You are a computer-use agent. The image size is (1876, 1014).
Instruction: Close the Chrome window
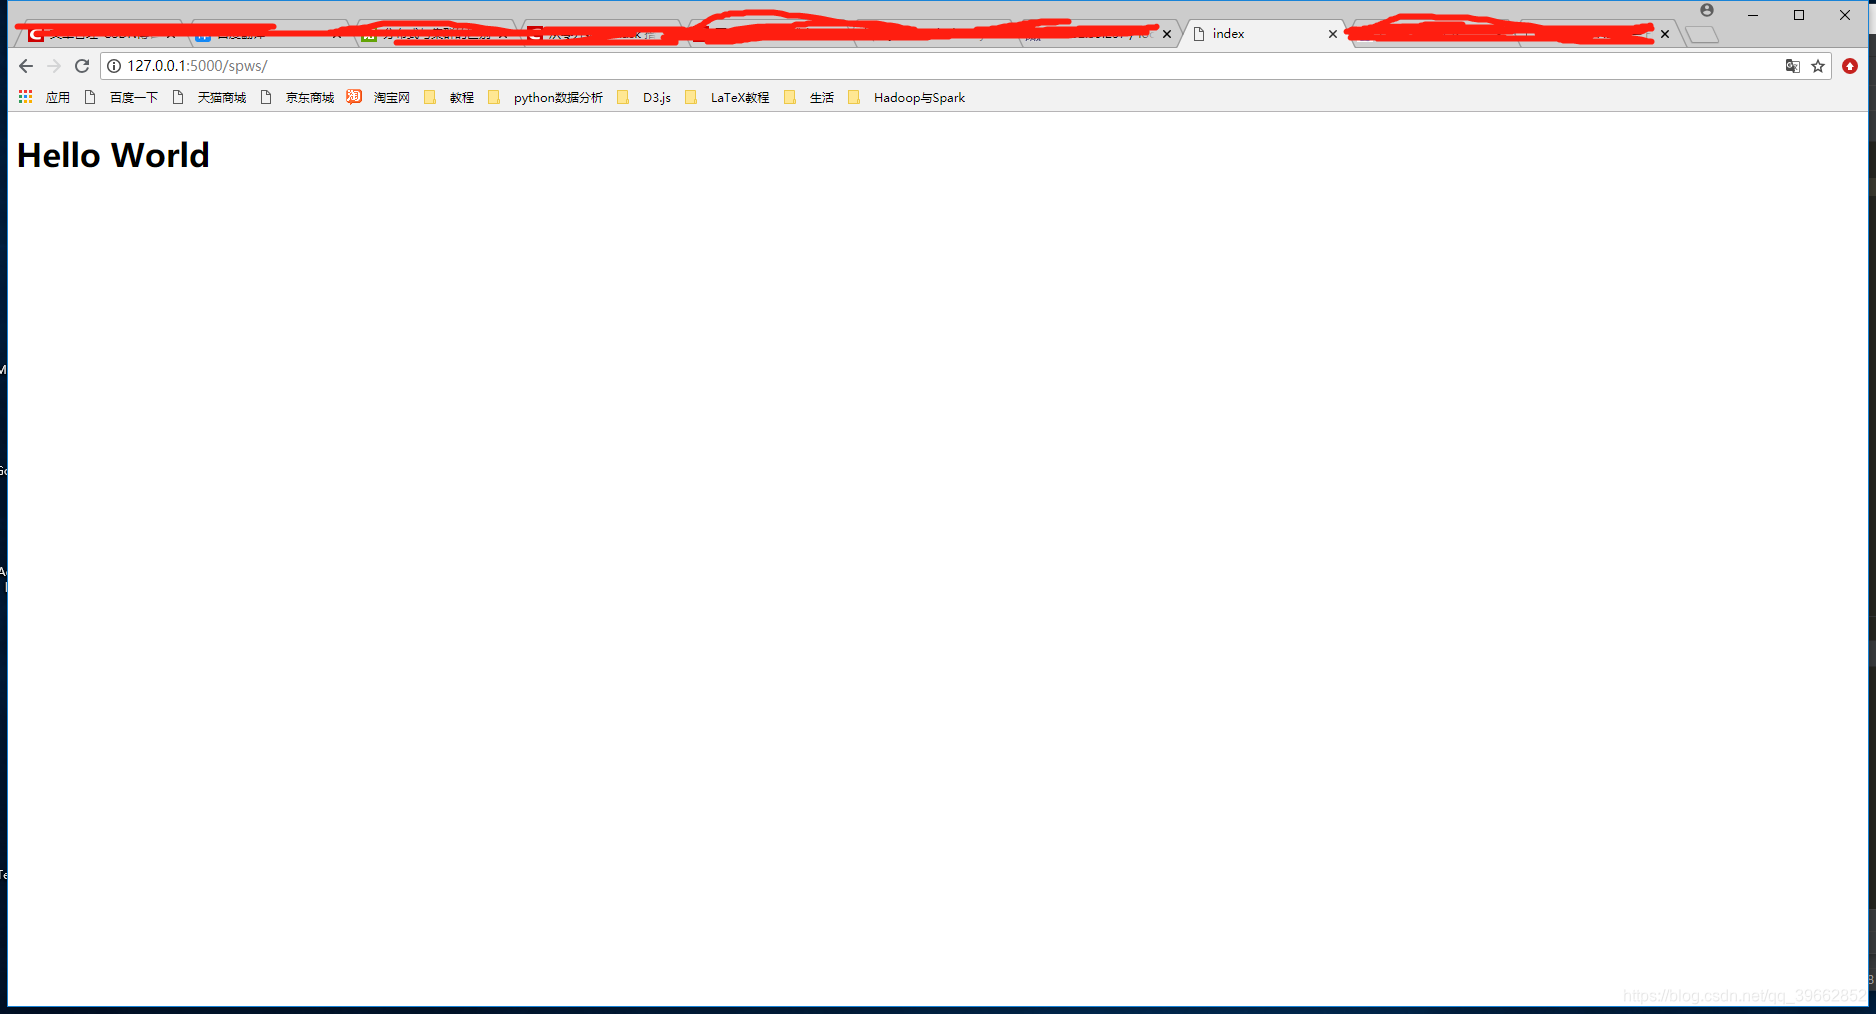pyautogui.click(x=1845, y=15)
